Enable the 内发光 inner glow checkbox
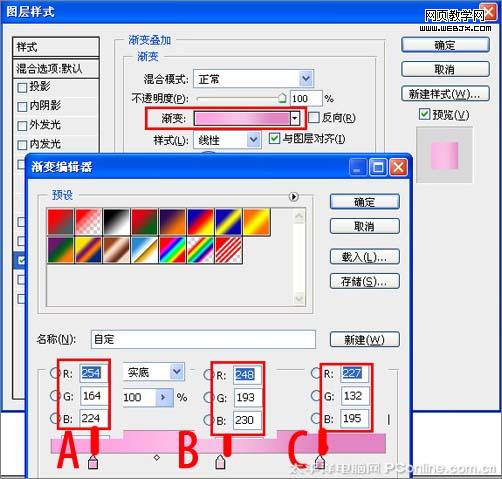 click(x=22, y=145)
